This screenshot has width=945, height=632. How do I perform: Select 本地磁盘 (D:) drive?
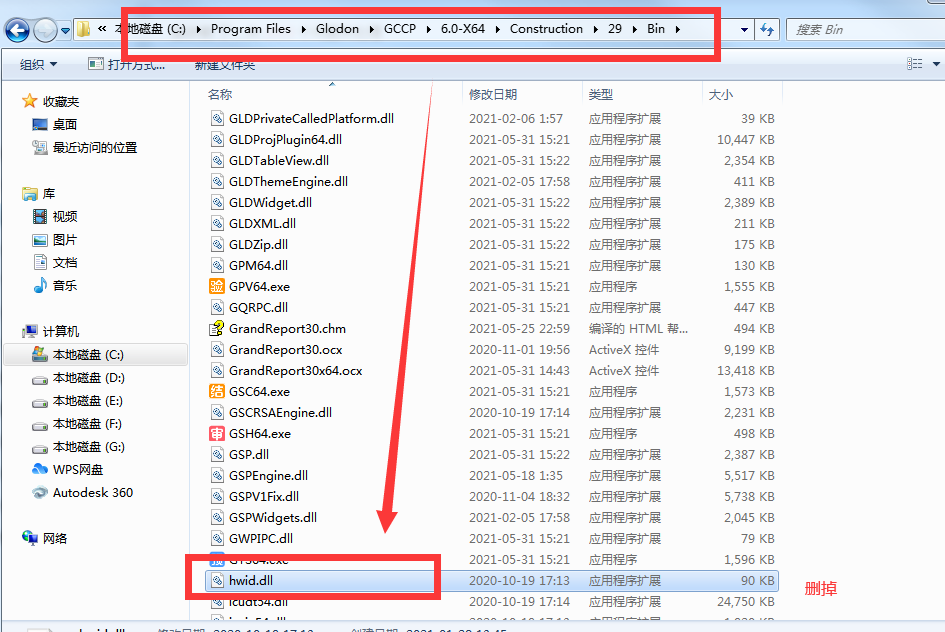(78, 378)
